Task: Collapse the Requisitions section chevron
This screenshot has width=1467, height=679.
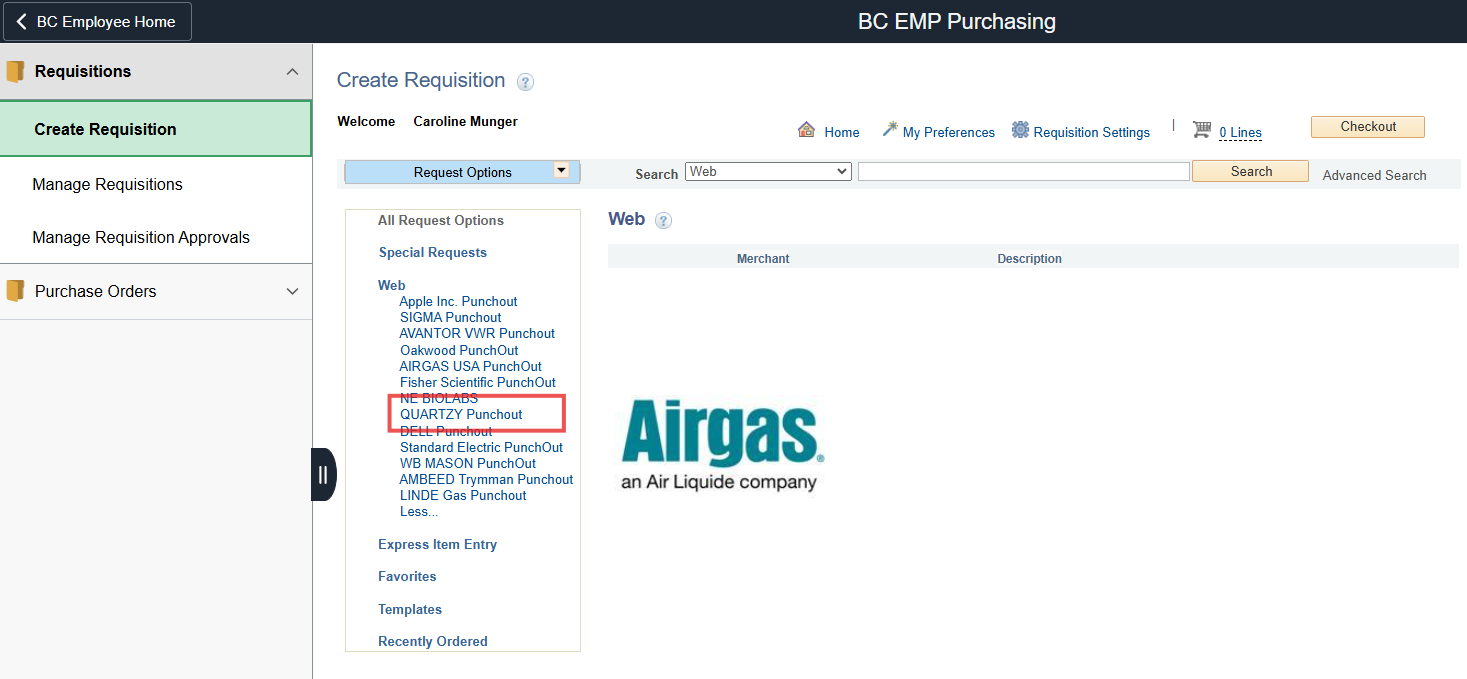Action: point(292,72)
